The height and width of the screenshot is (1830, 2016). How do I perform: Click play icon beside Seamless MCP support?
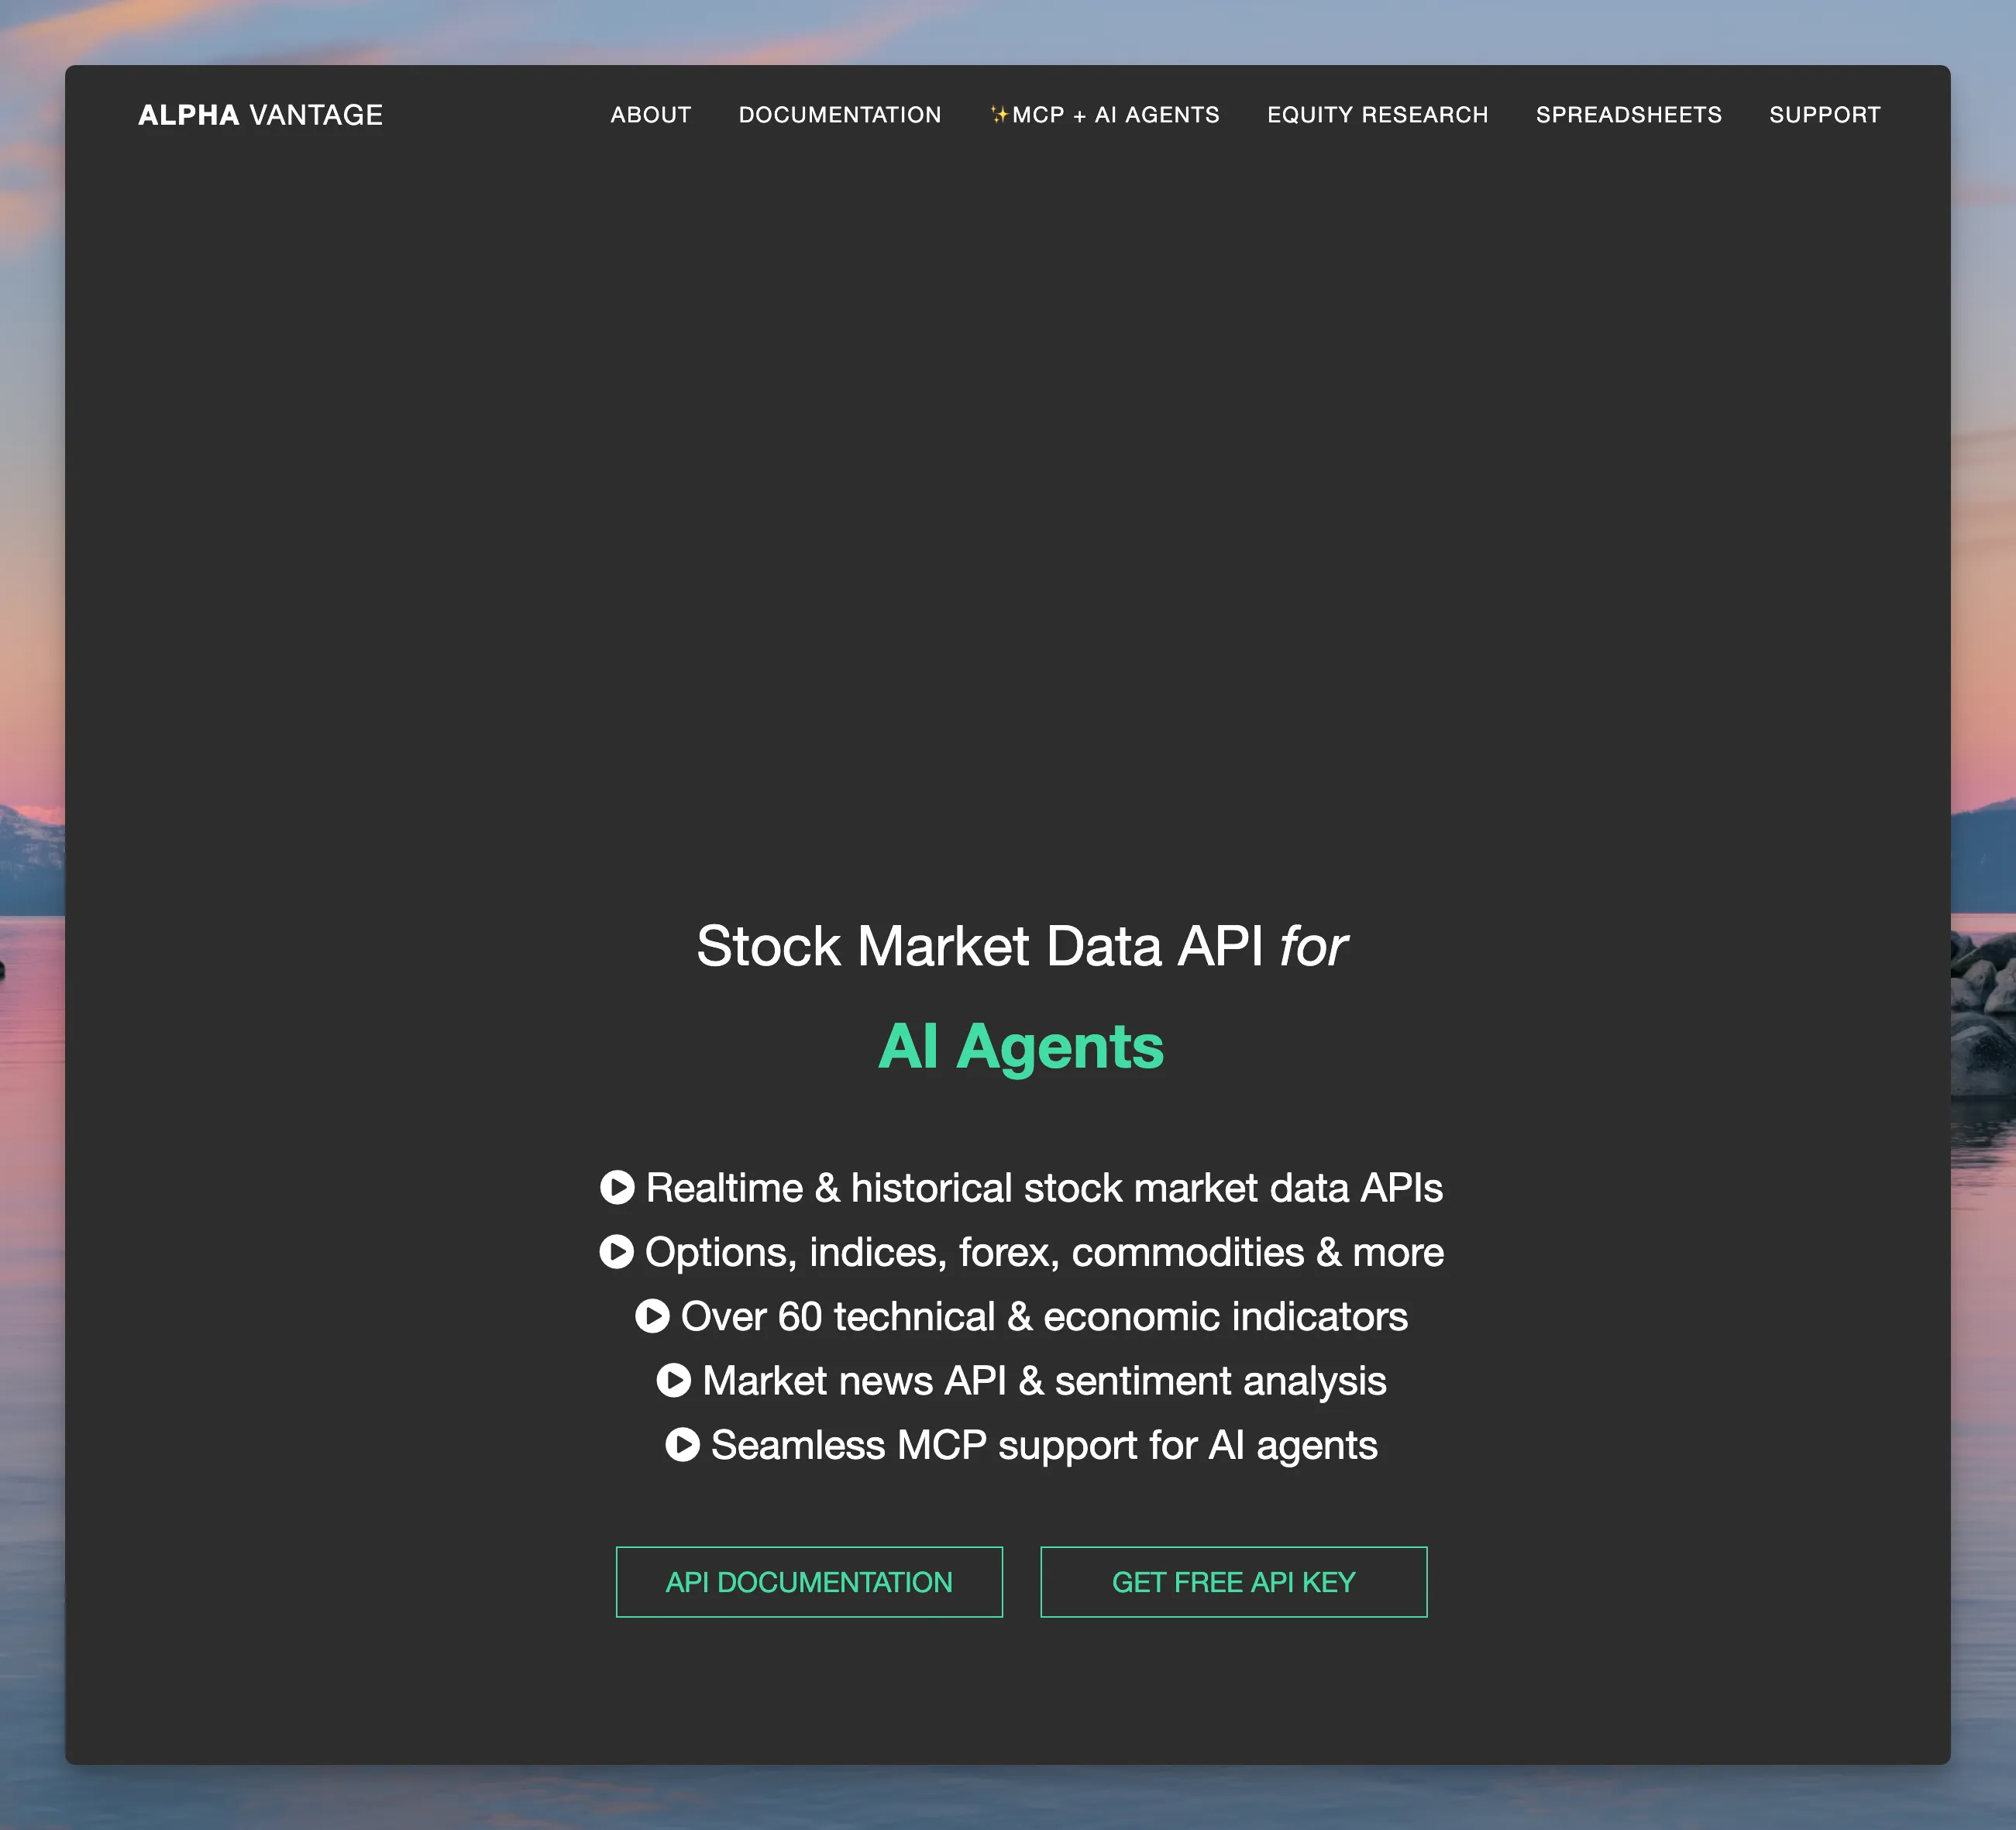point(682,1444)
